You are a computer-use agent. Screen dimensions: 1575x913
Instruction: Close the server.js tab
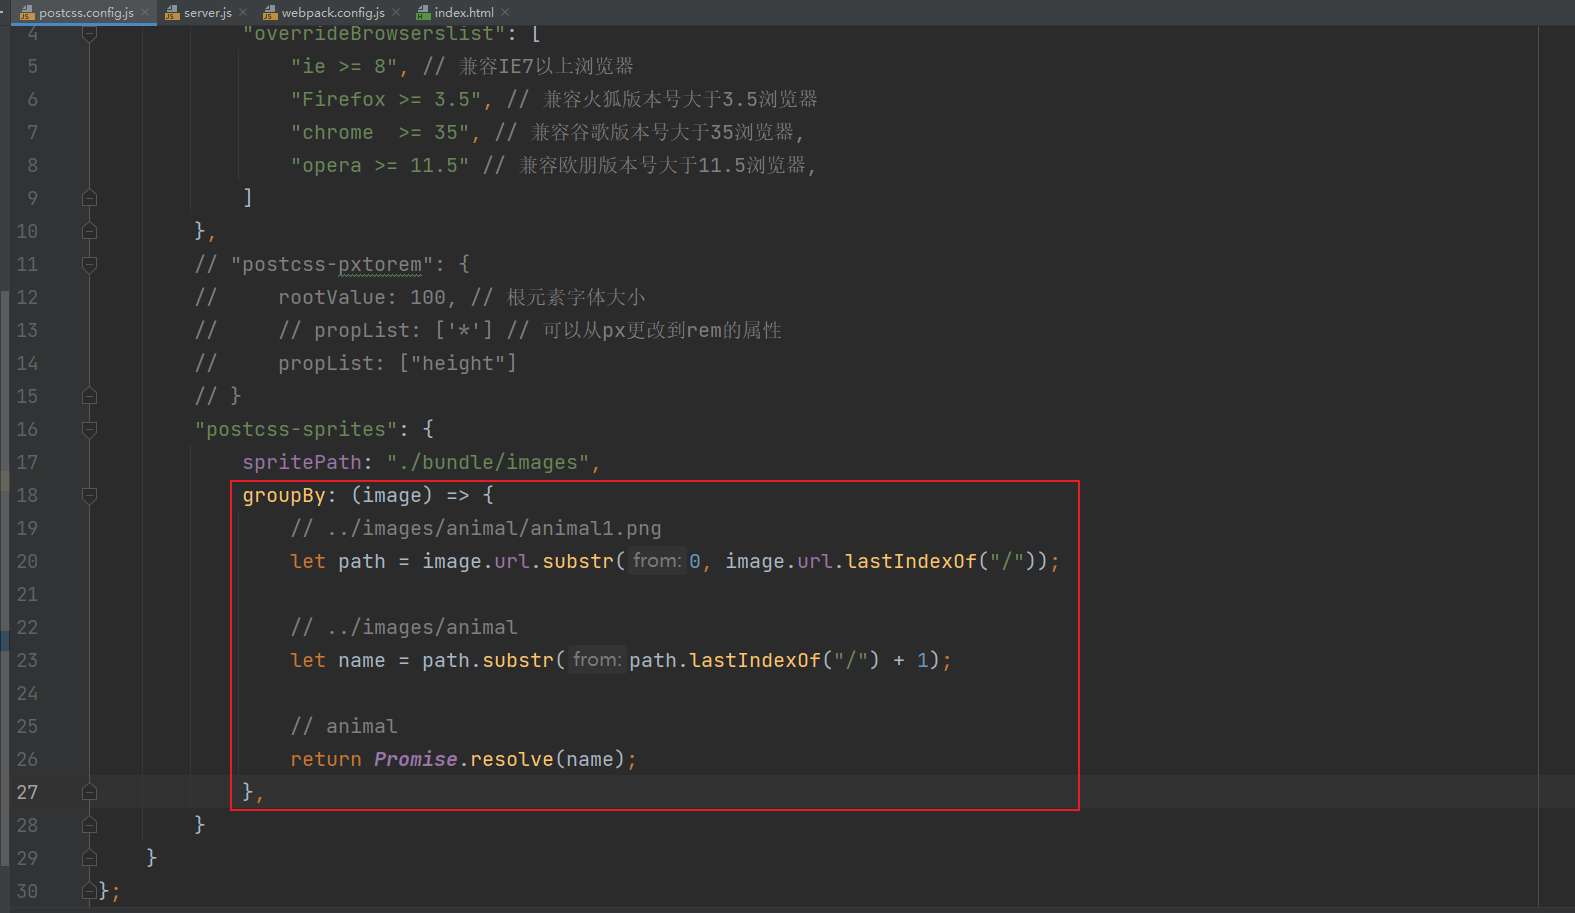pos(243,12)
